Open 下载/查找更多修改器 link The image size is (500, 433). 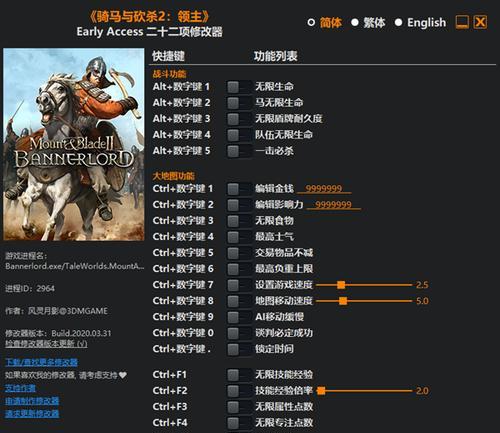point(42,362)
